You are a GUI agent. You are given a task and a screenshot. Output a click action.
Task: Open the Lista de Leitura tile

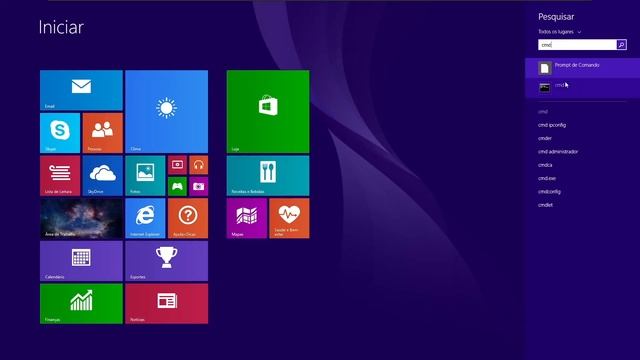[60, 176]
